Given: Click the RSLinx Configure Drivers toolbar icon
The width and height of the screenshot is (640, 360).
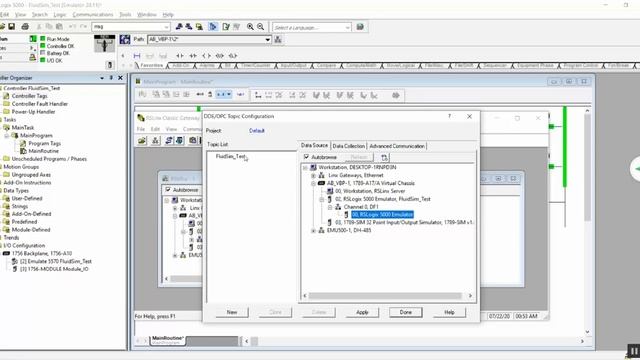Looking at the screenshot, I should point(169,141).
